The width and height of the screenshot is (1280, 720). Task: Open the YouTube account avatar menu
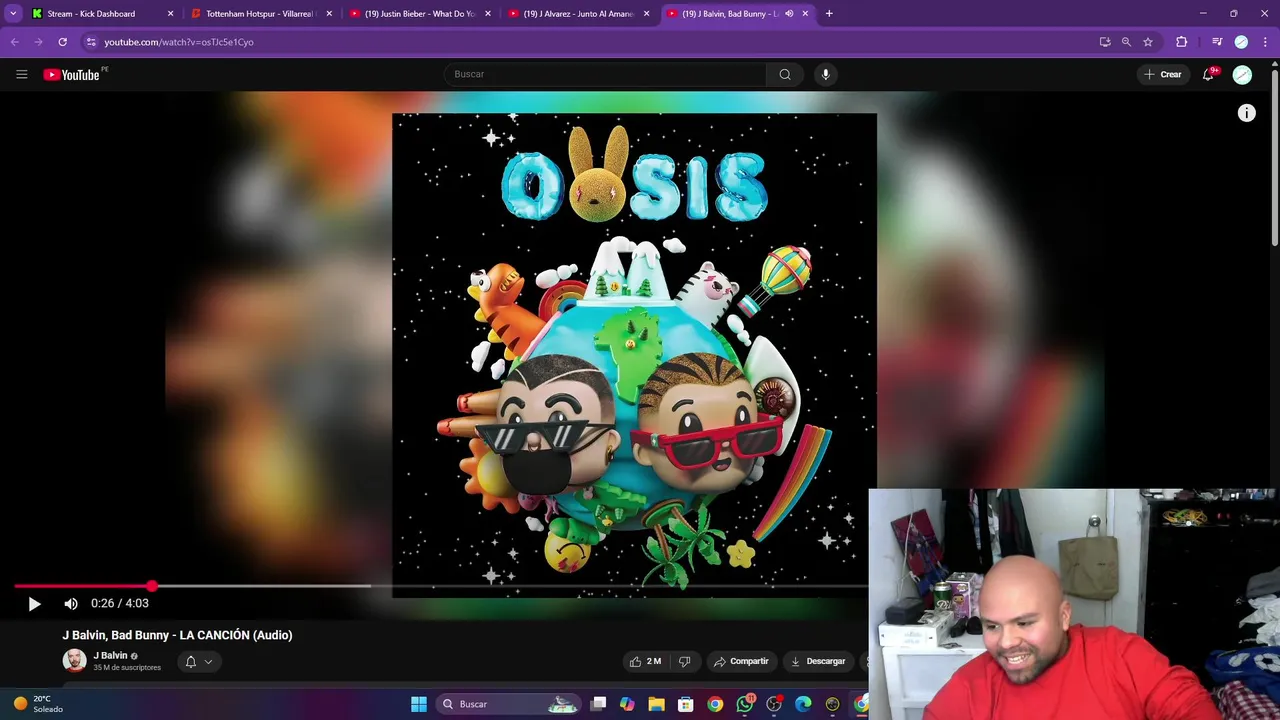pos(1242,74)
